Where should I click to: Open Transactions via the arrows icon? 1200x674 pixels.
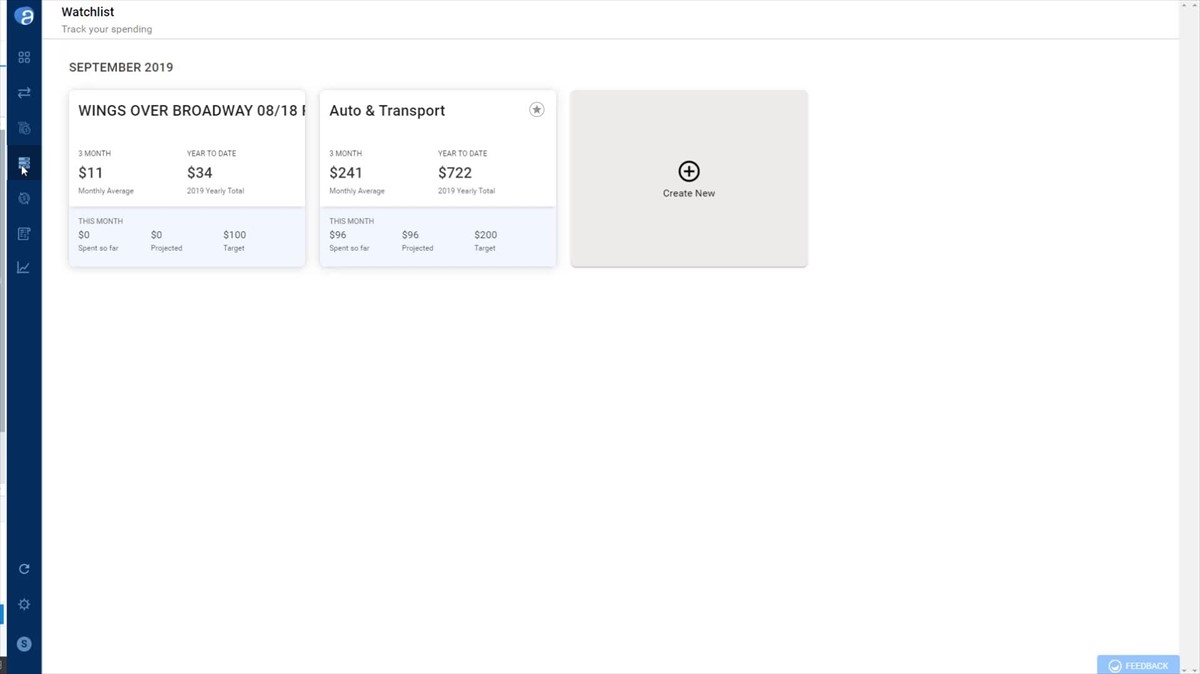[24, 93]
